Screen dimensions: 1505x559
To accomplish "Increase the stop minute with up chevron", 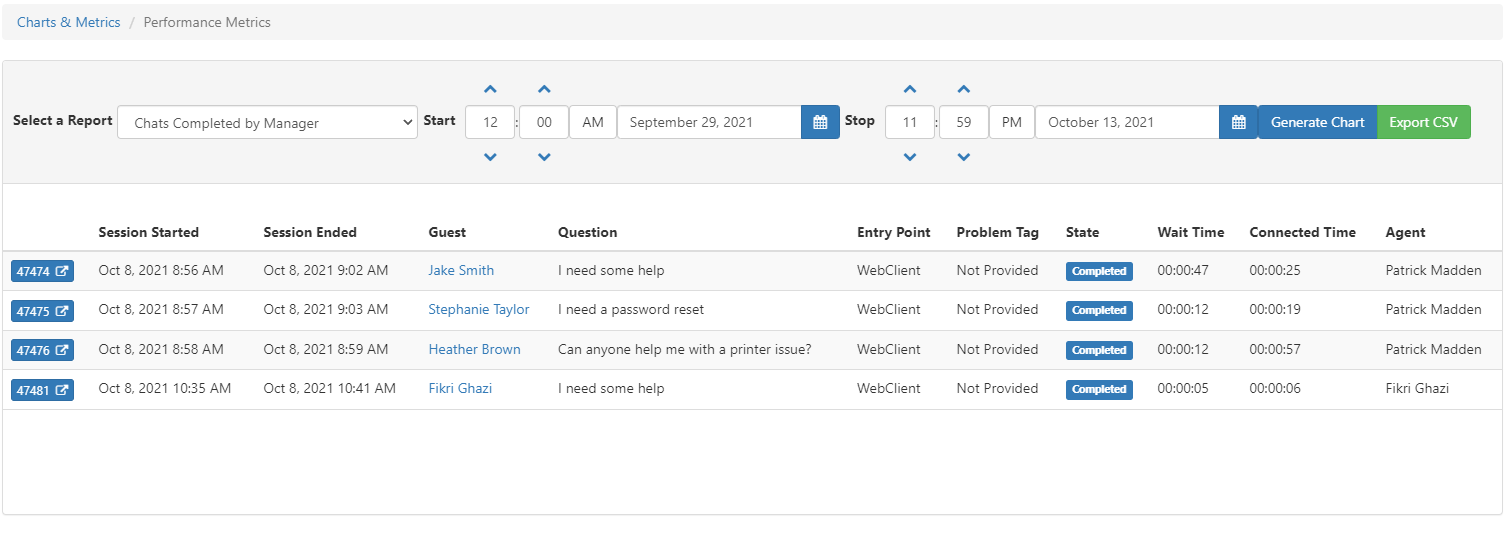I will click(x=964, y=89).
